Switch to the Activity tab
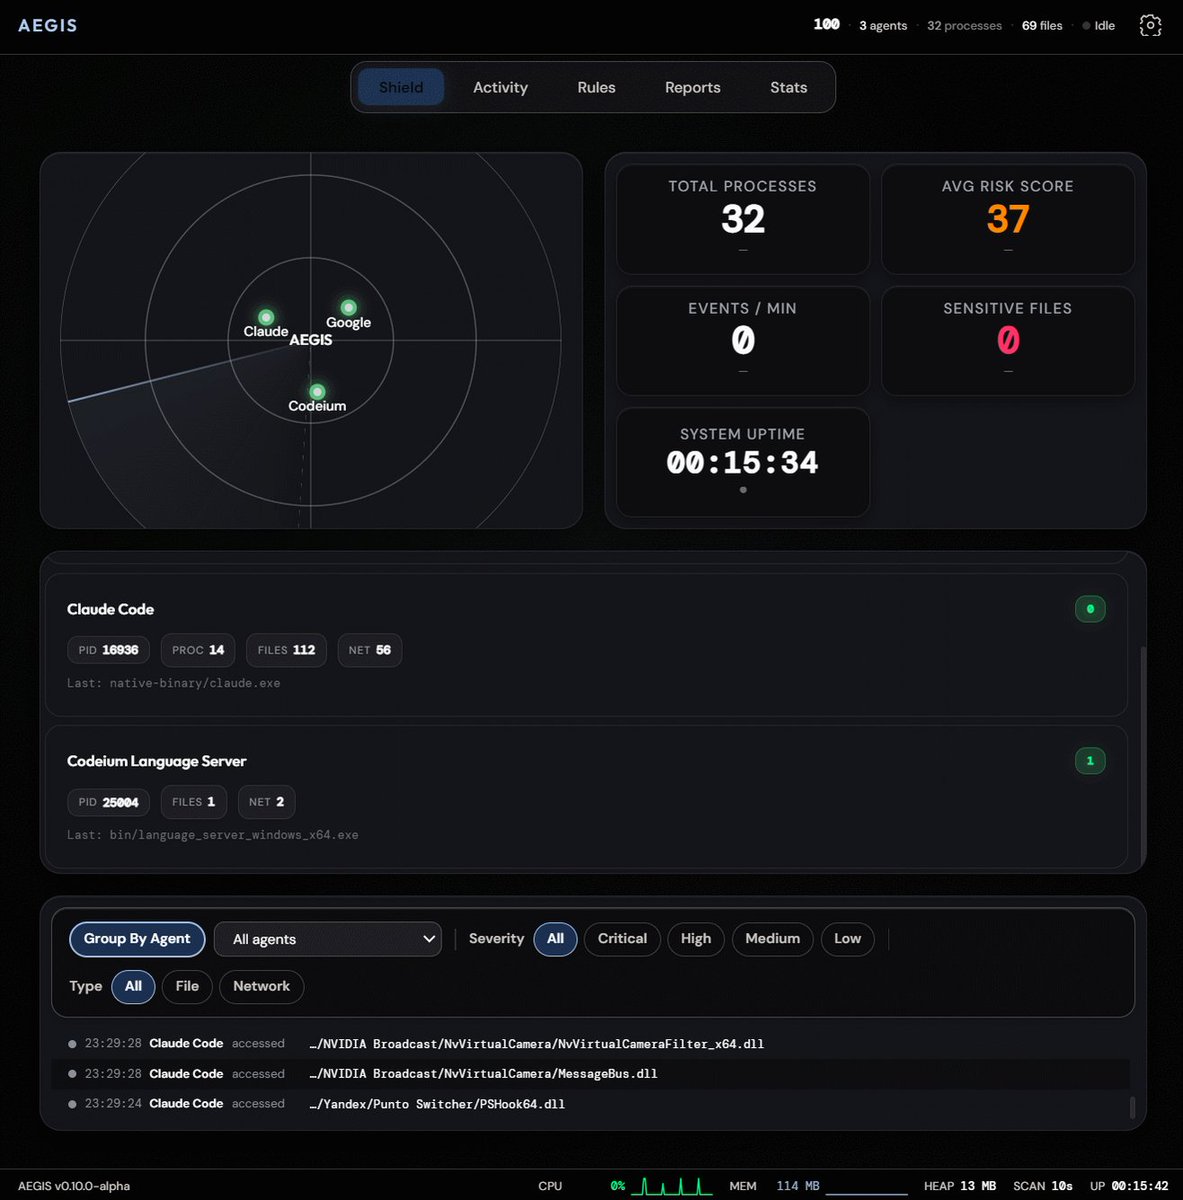Screen dimensions: 1183x1200 500,87
